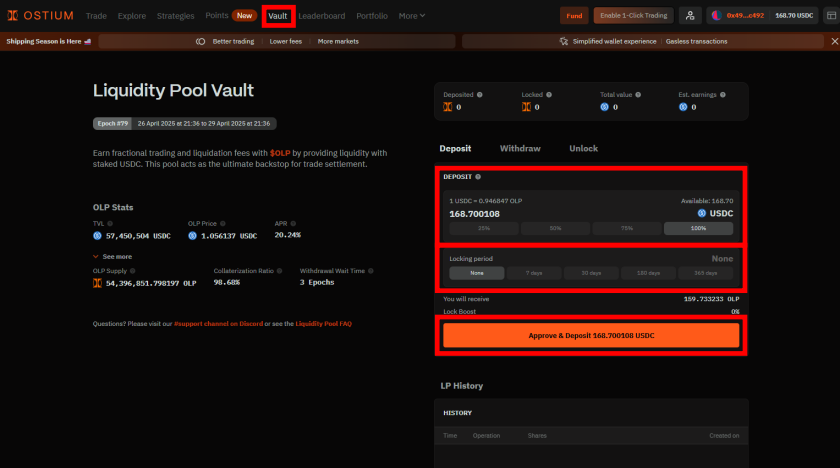840x468 pixels.
Task: Click the USDC icon beside TVL value
Action: click(97, 236)
